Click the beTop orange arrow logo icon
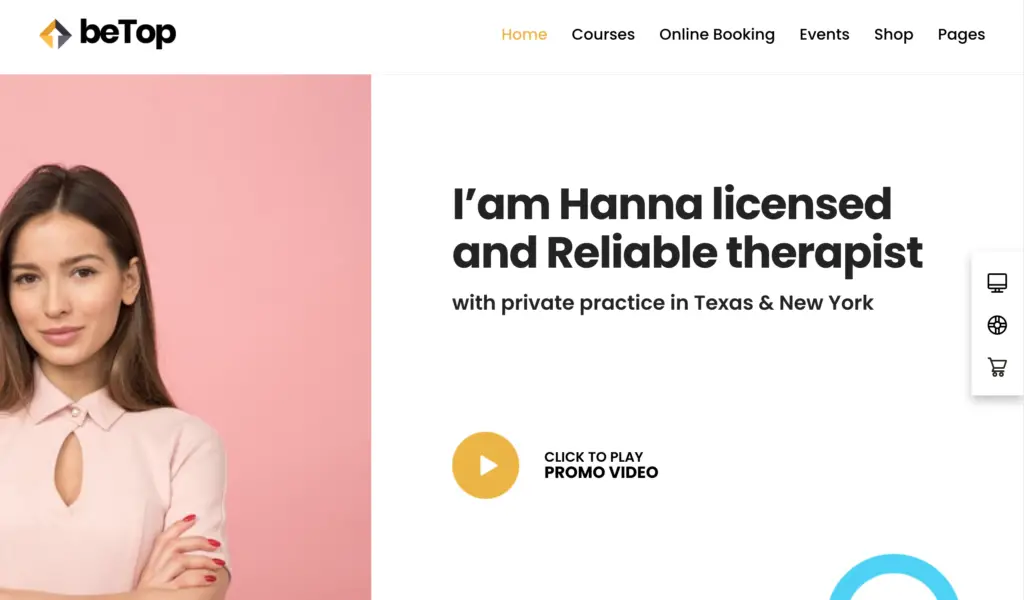The height and width of the screenshot is (600, 1024). point(56,34)
